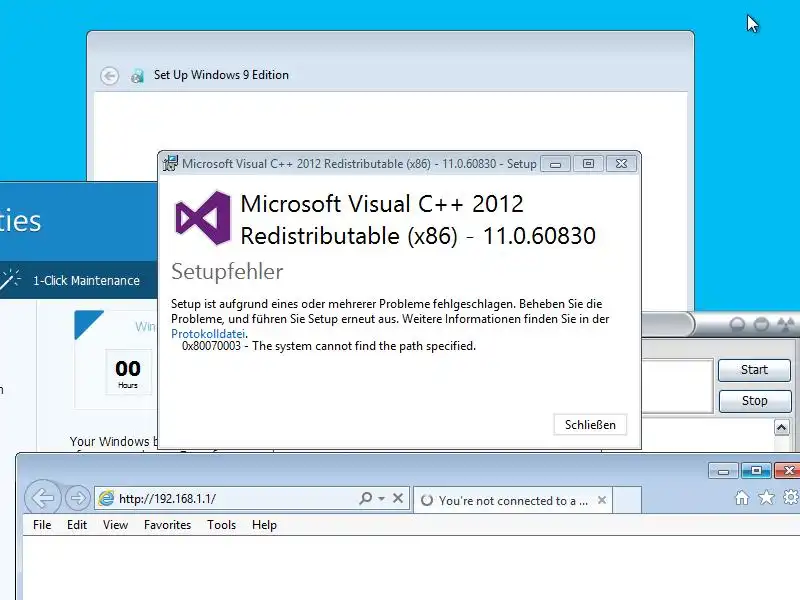Maximize the Visual C++ setup dialog

[588, 164]
